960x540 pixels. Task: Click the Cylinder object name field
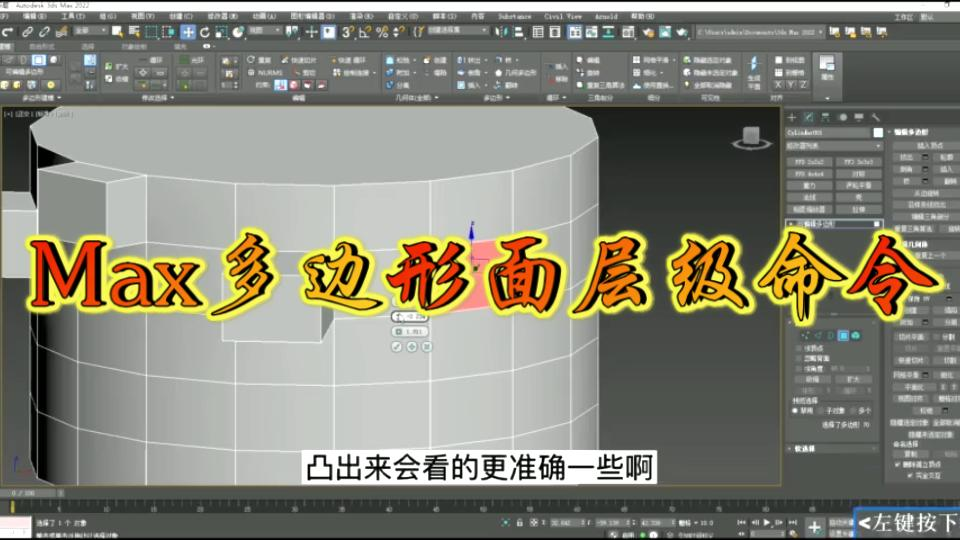(x=828, y=133)
